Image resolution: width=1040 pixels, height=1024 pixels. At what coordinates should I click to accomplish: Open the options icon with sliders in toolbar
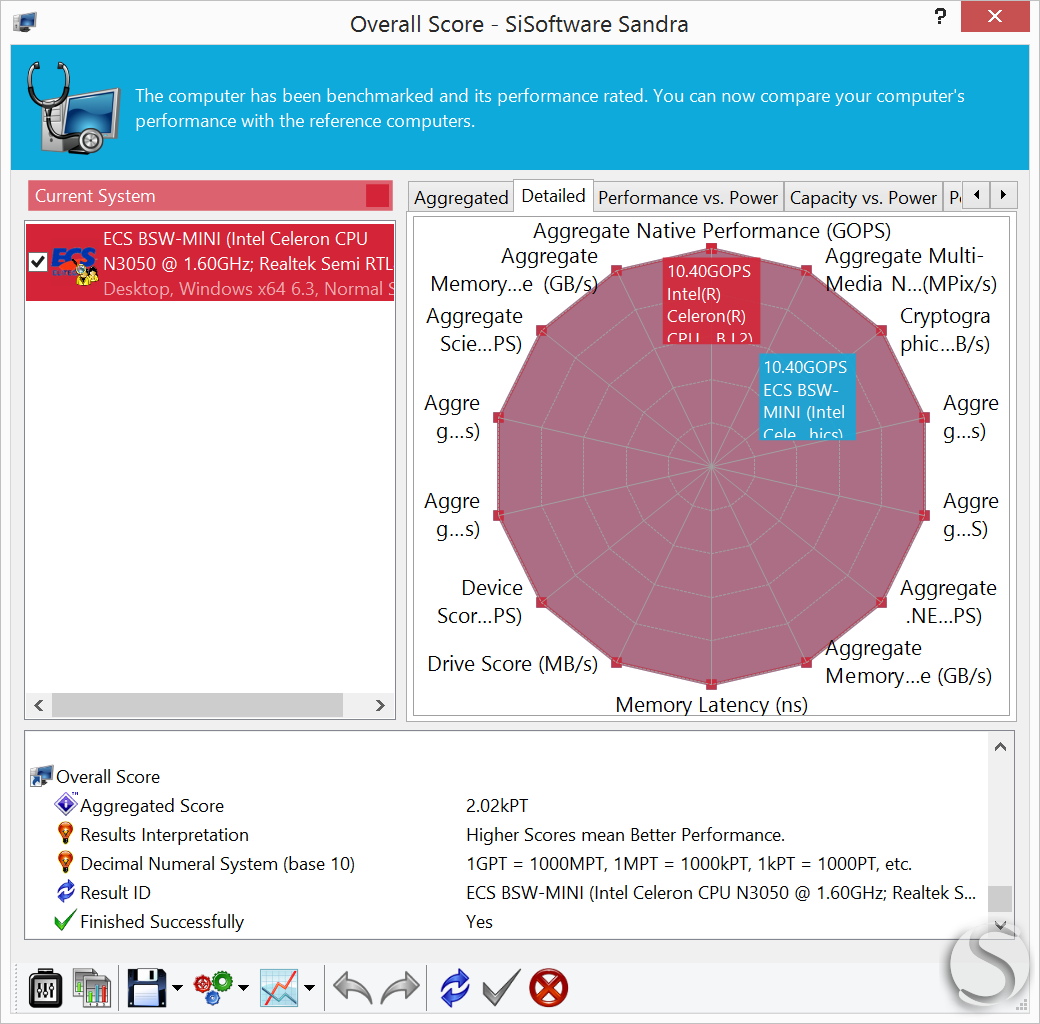coord(45,988)
